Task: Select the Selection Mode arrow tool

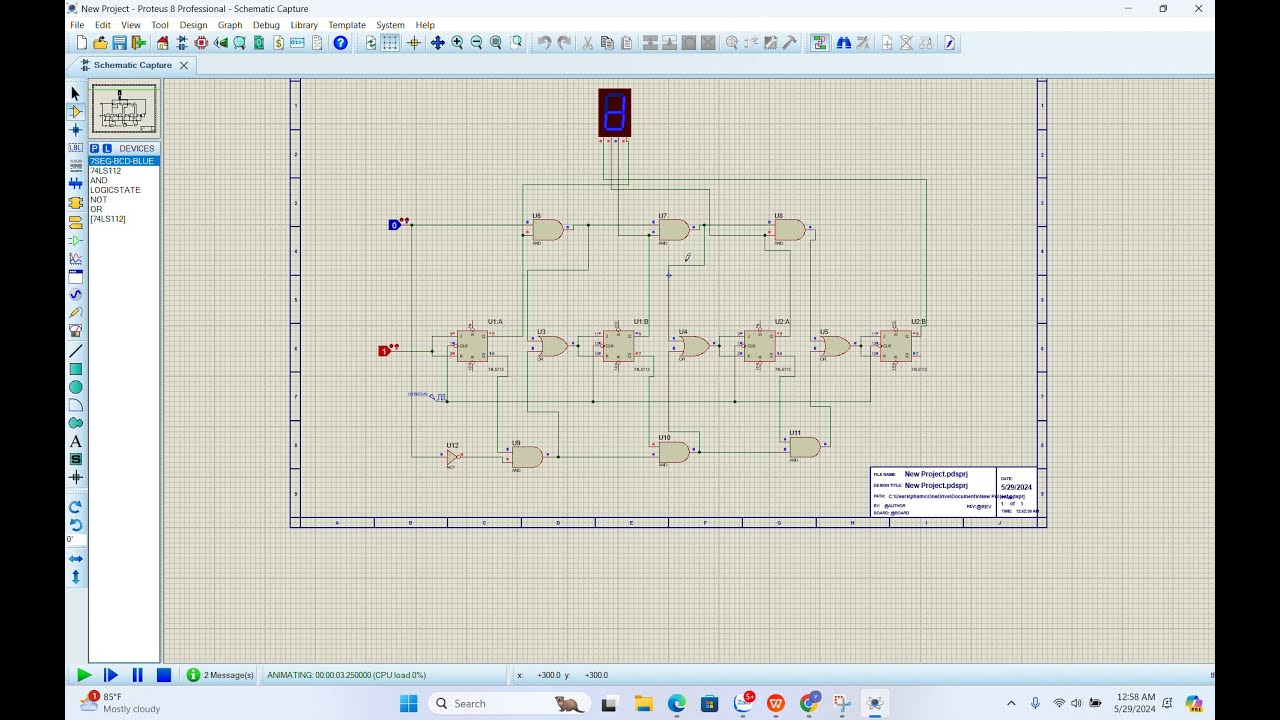Action: [x=75, y=93]
